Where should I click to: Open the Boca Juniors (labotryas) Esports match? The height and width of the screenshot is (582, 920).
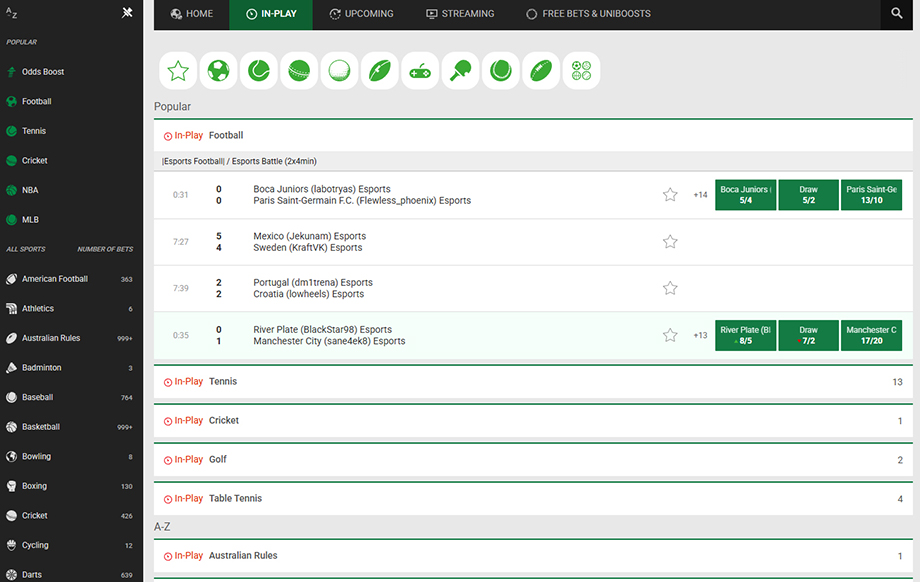pos(322,189)
